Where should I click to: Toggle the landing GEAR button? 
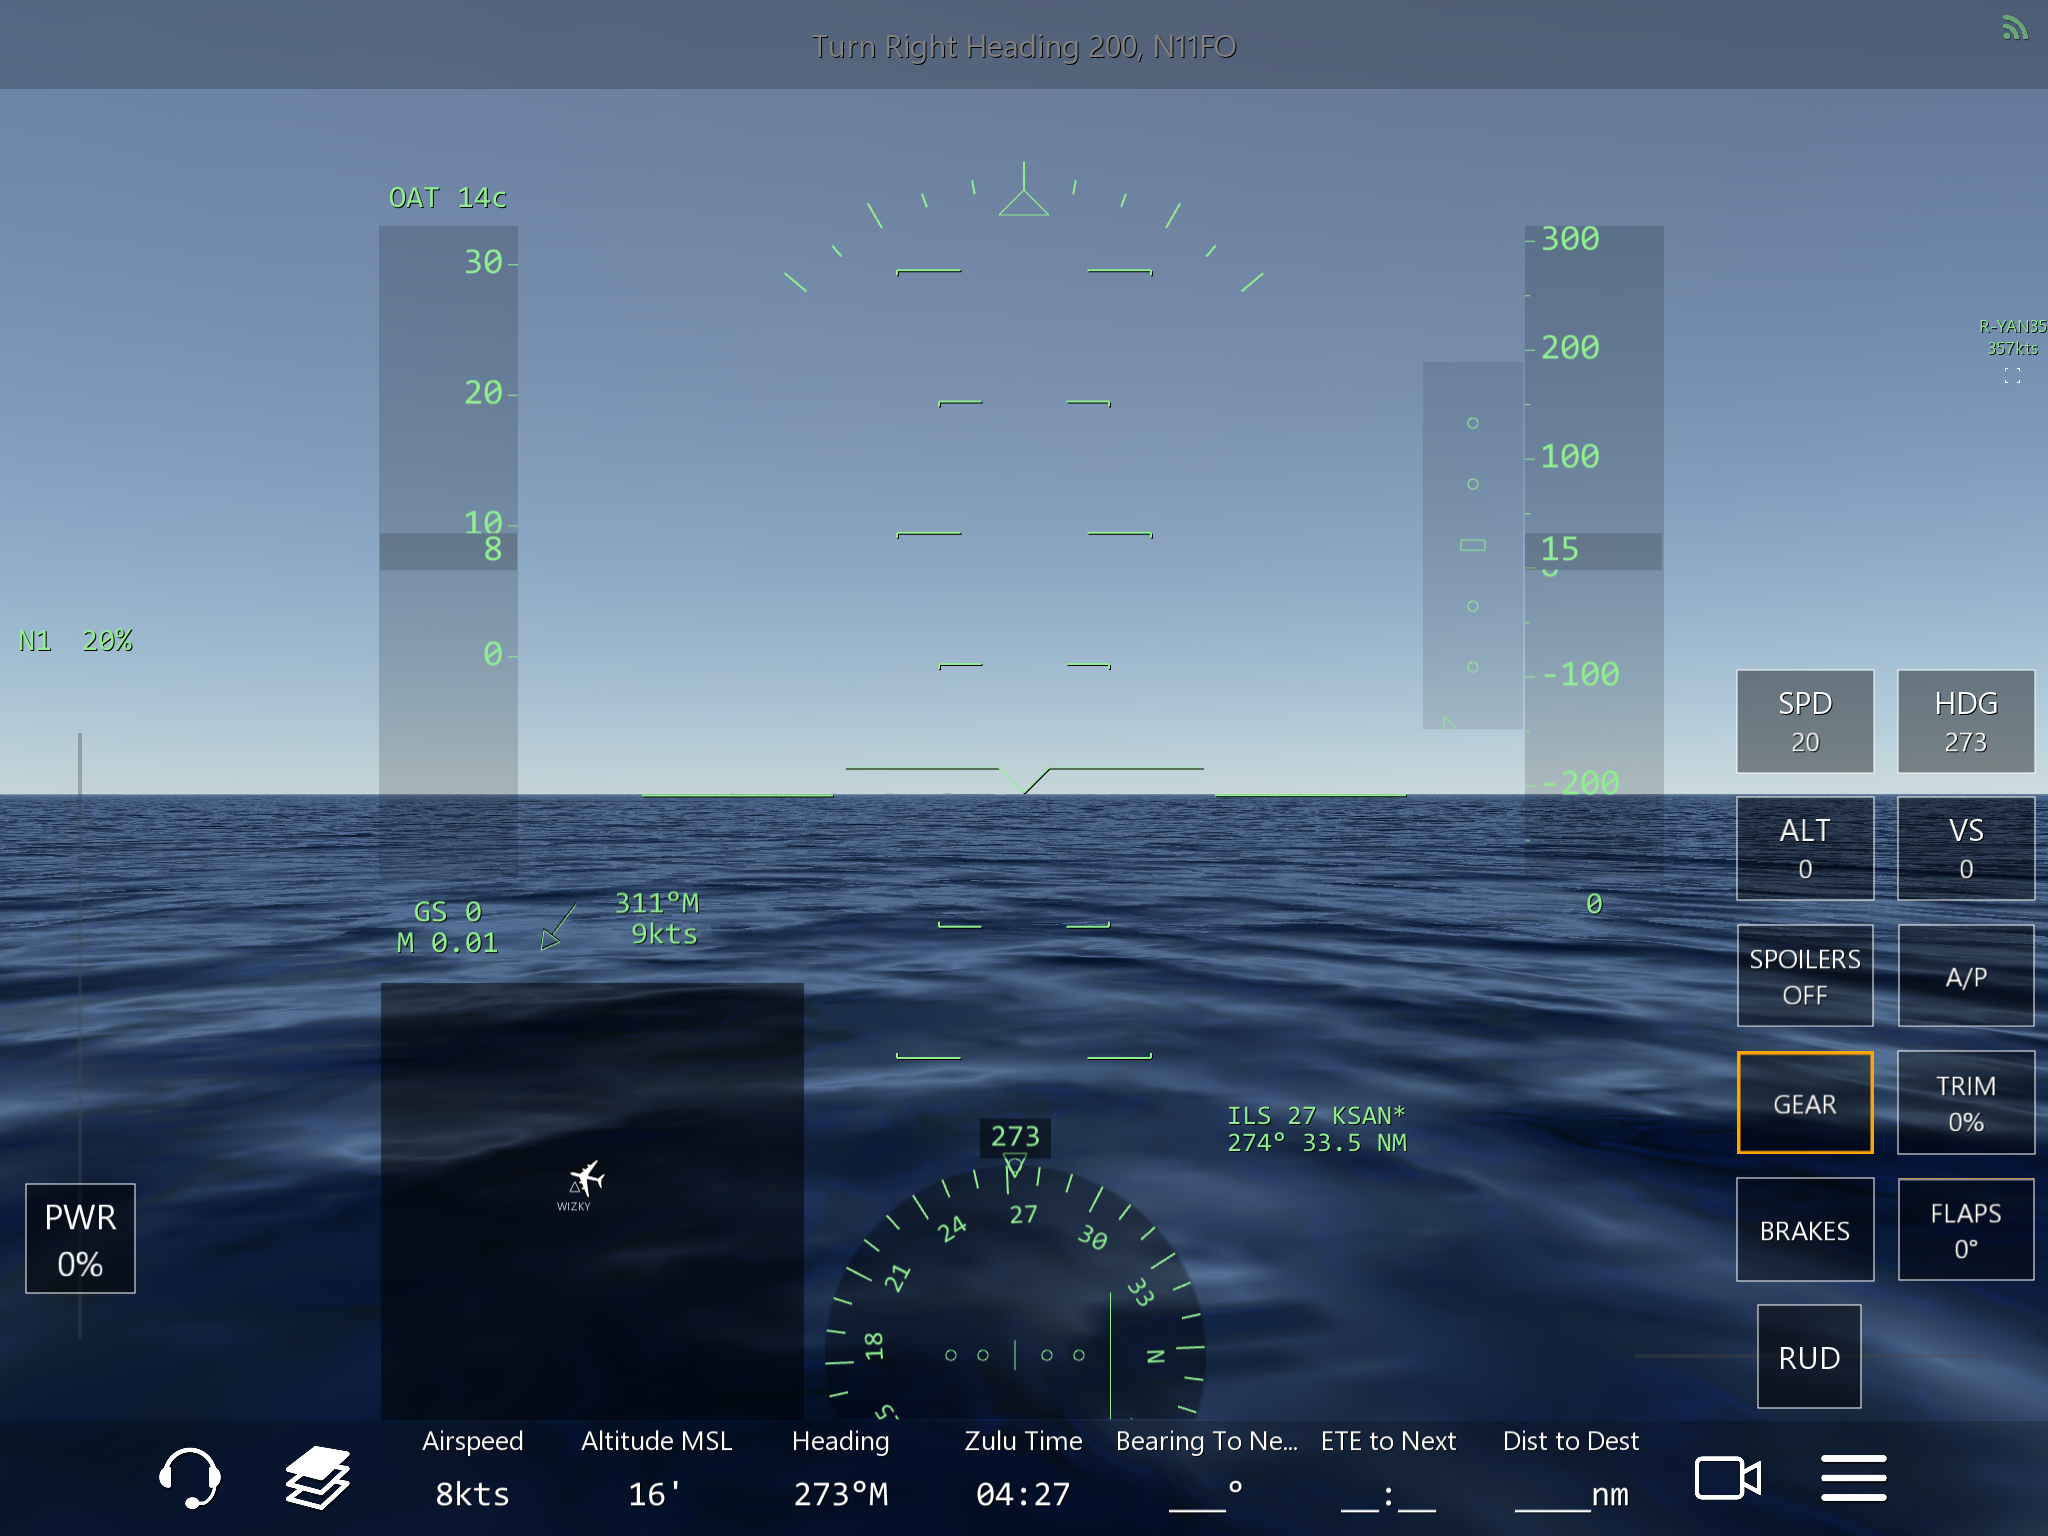[1804, 1103]
